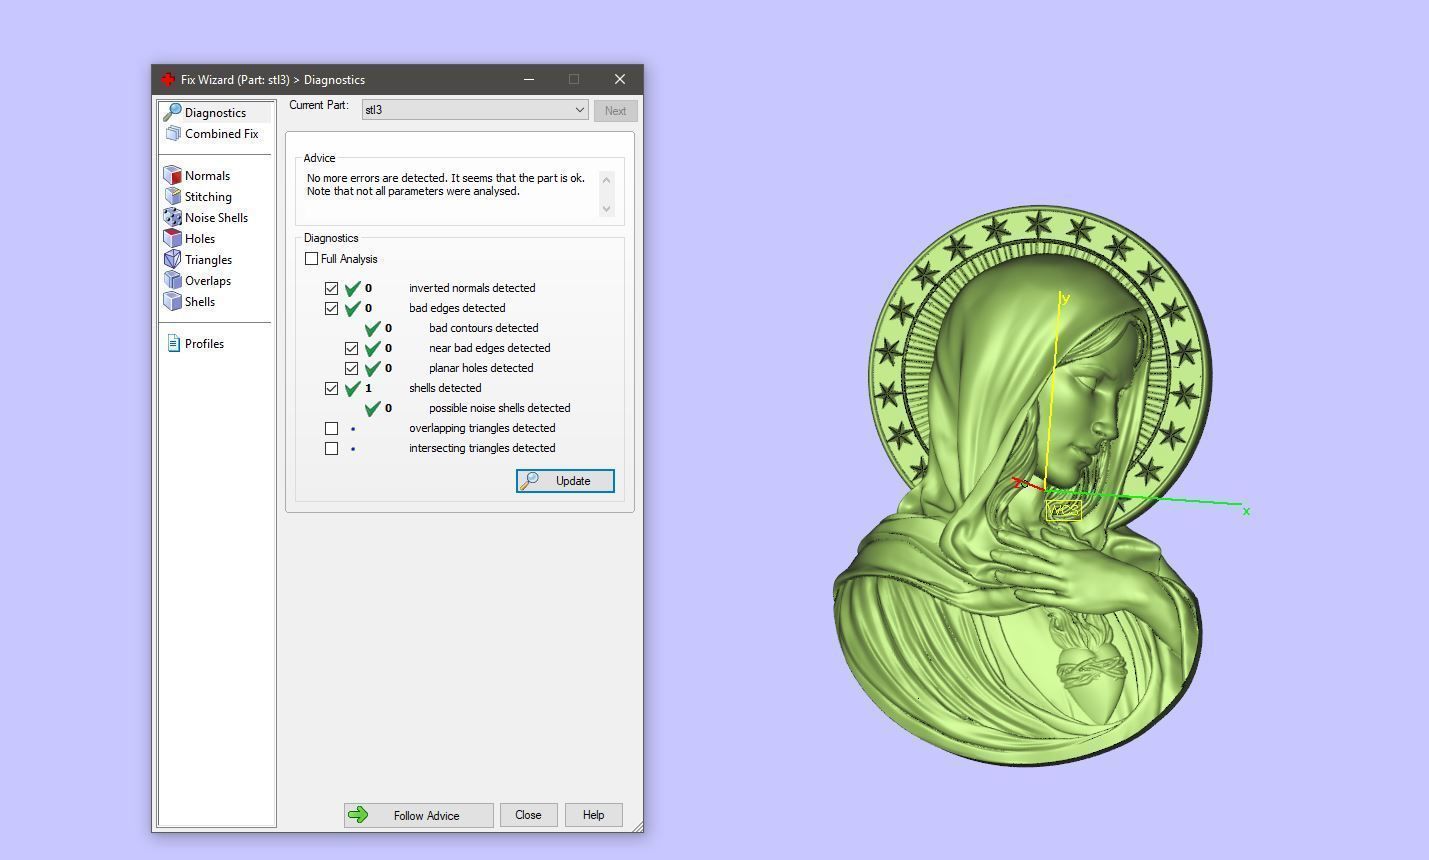Click the Advice message text
The width and height of the screenshot is (1429, 860).
[x=446, y=185]
